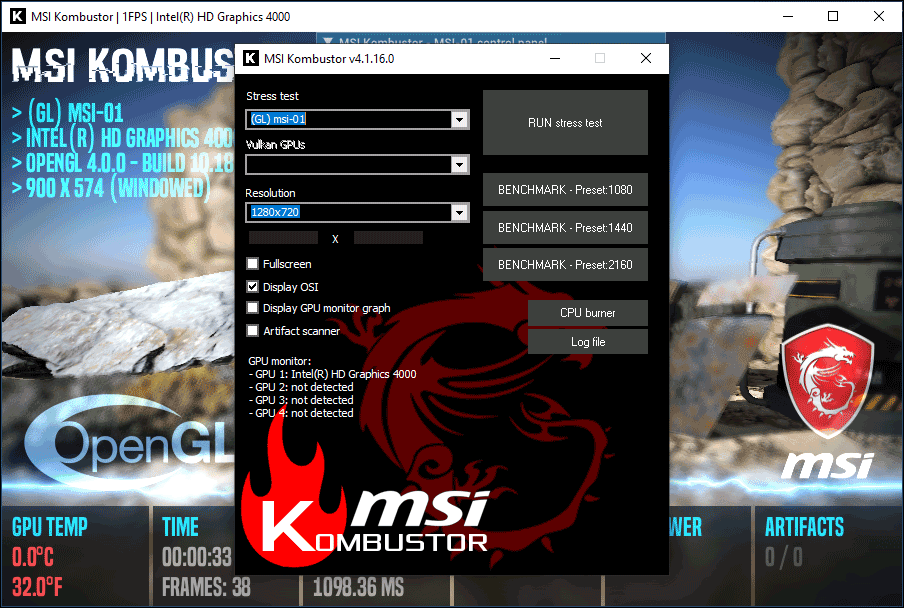
Task: Open the Resolution dropdown arrow
Action: tap(459, 213)
